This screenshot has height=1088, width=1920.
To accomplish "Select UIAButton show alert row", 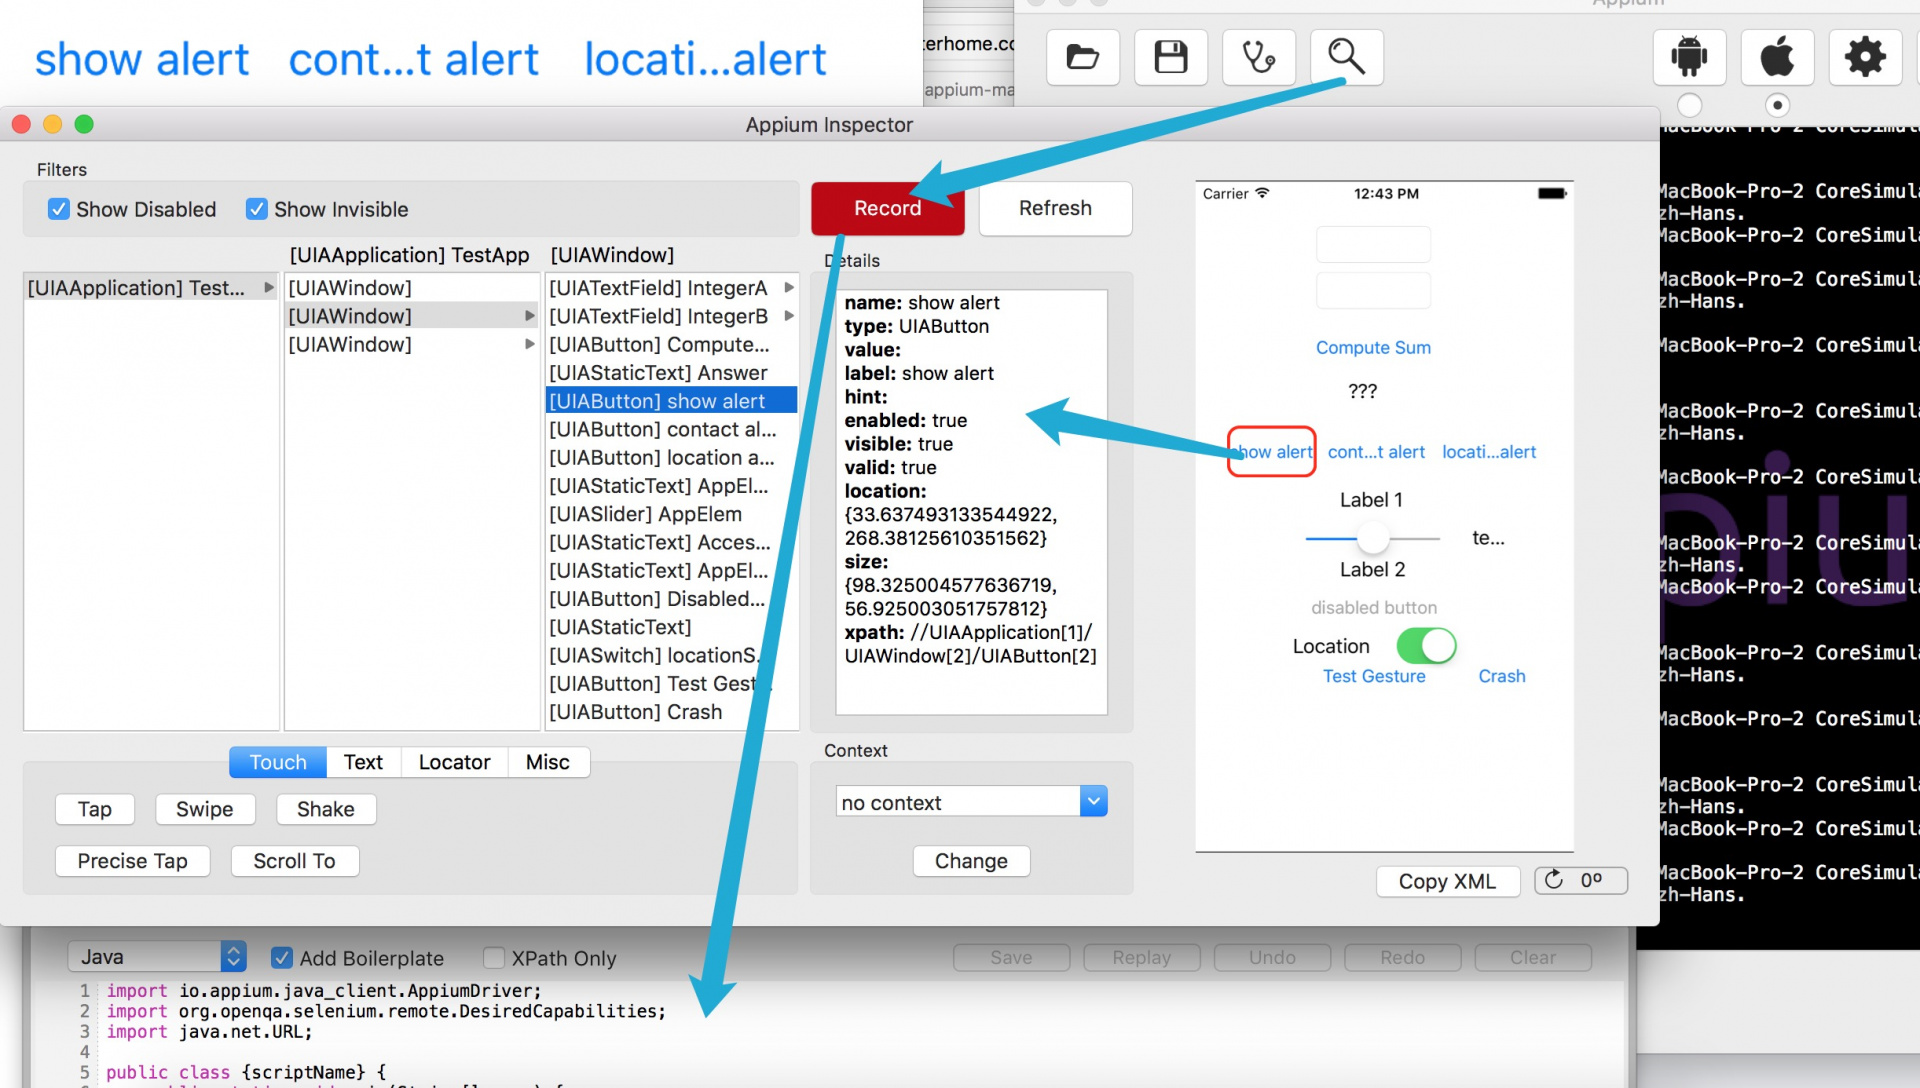I will pyautogui.click(x=671, y=401).
